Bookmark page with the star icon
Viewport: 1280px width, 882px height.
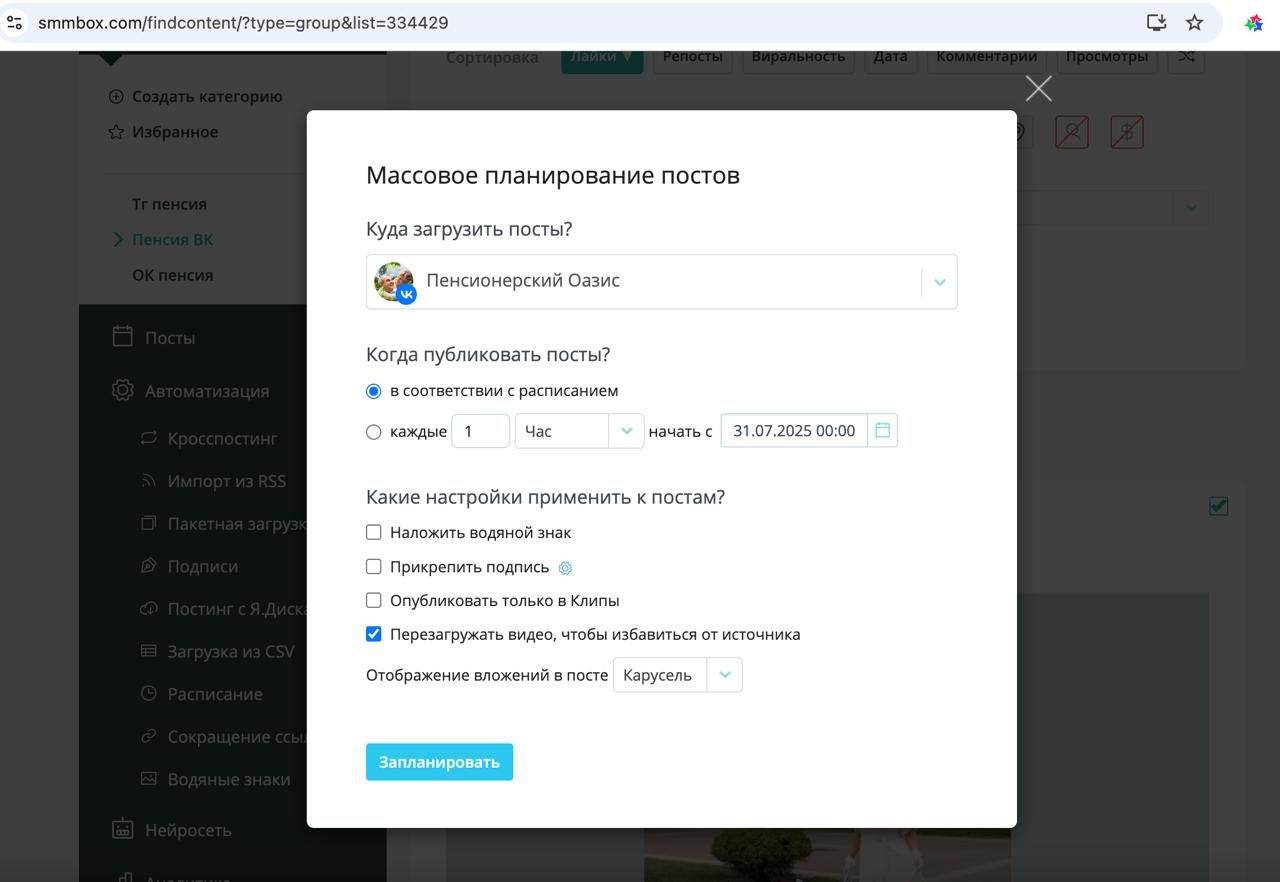pyautogui.click(x=1194, y=22)
